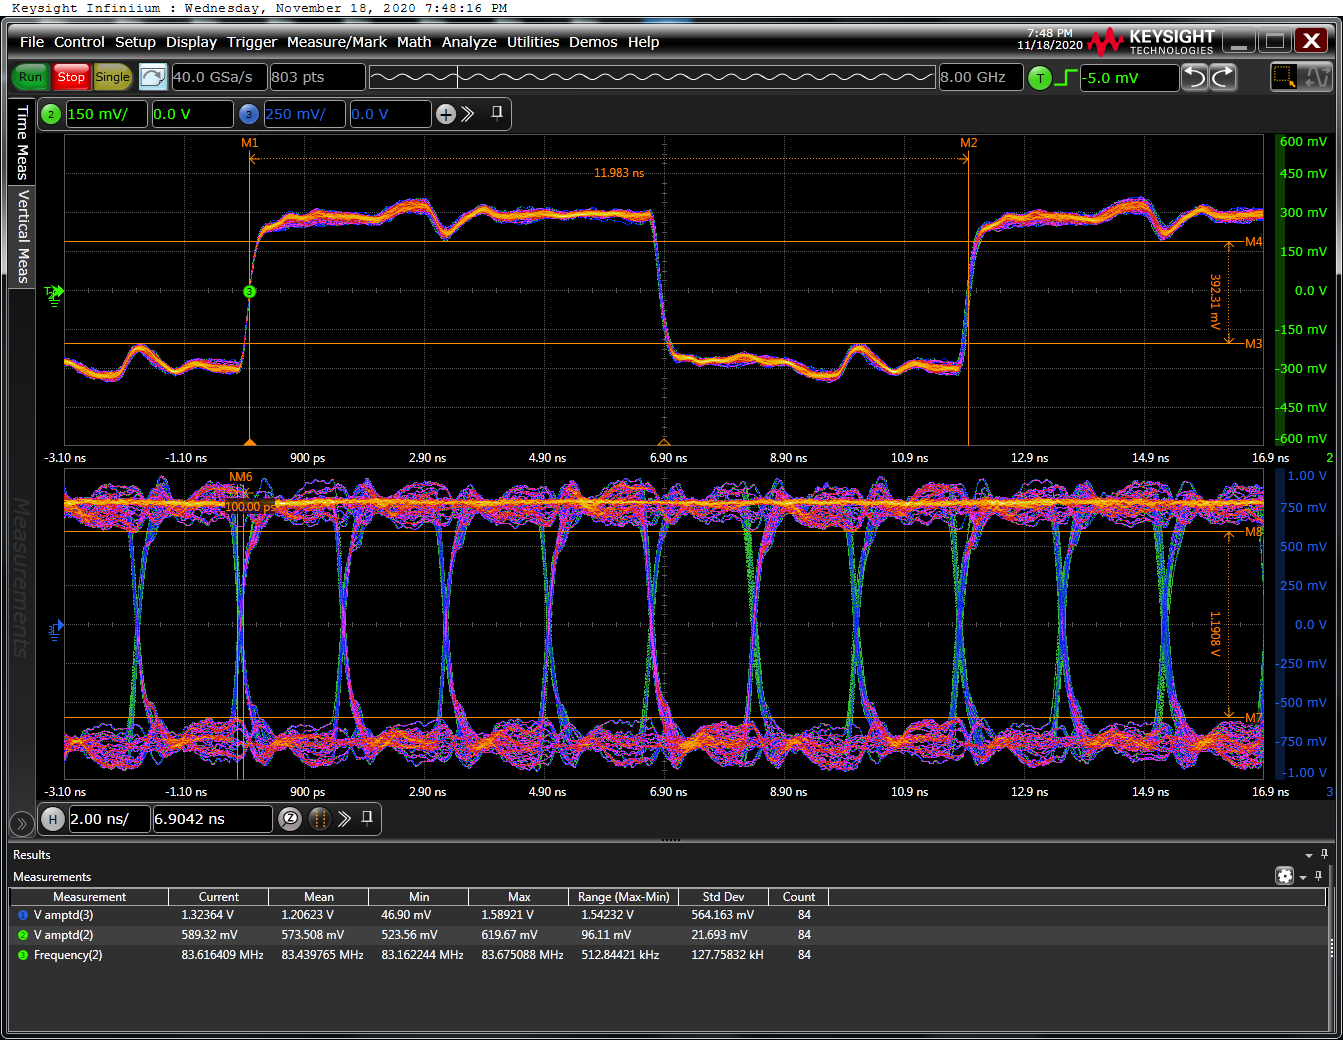Image resolution: width=1343 pixels, height=1040 pixels.
Task: Toggle the time markers button in horizontal bar
Action: point(320,819)
